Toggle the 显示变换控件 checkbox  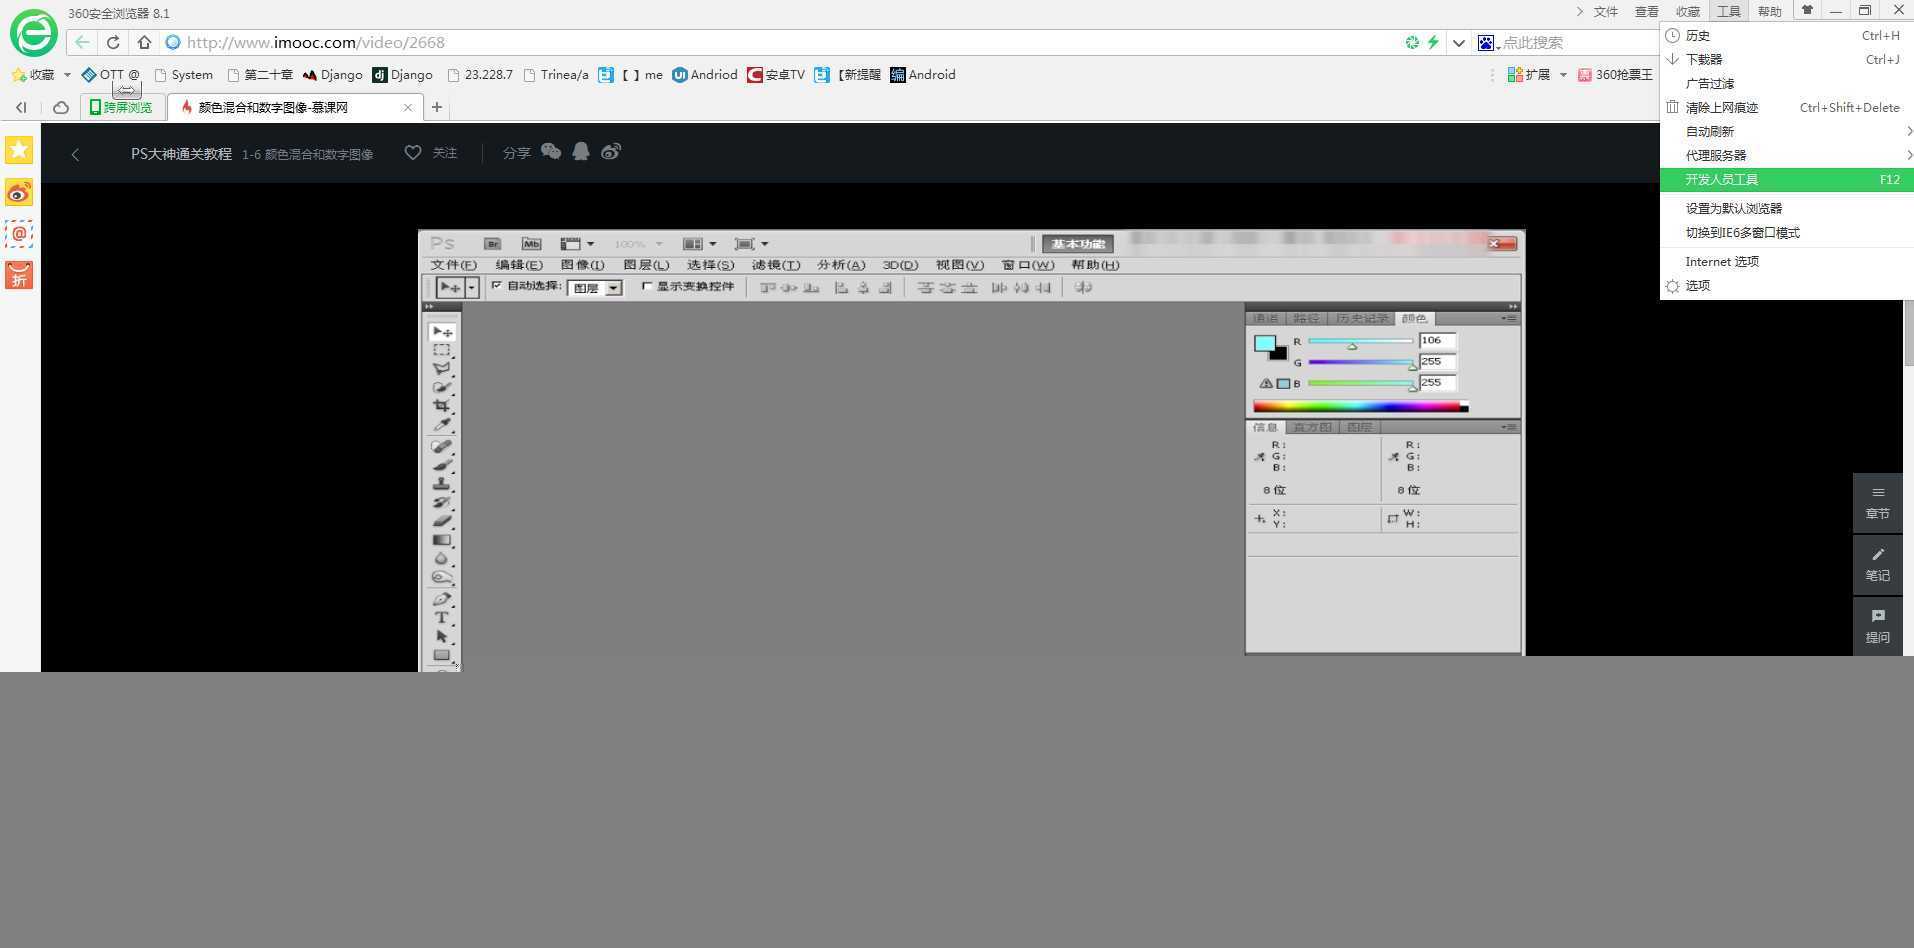(x=646, y=286)
